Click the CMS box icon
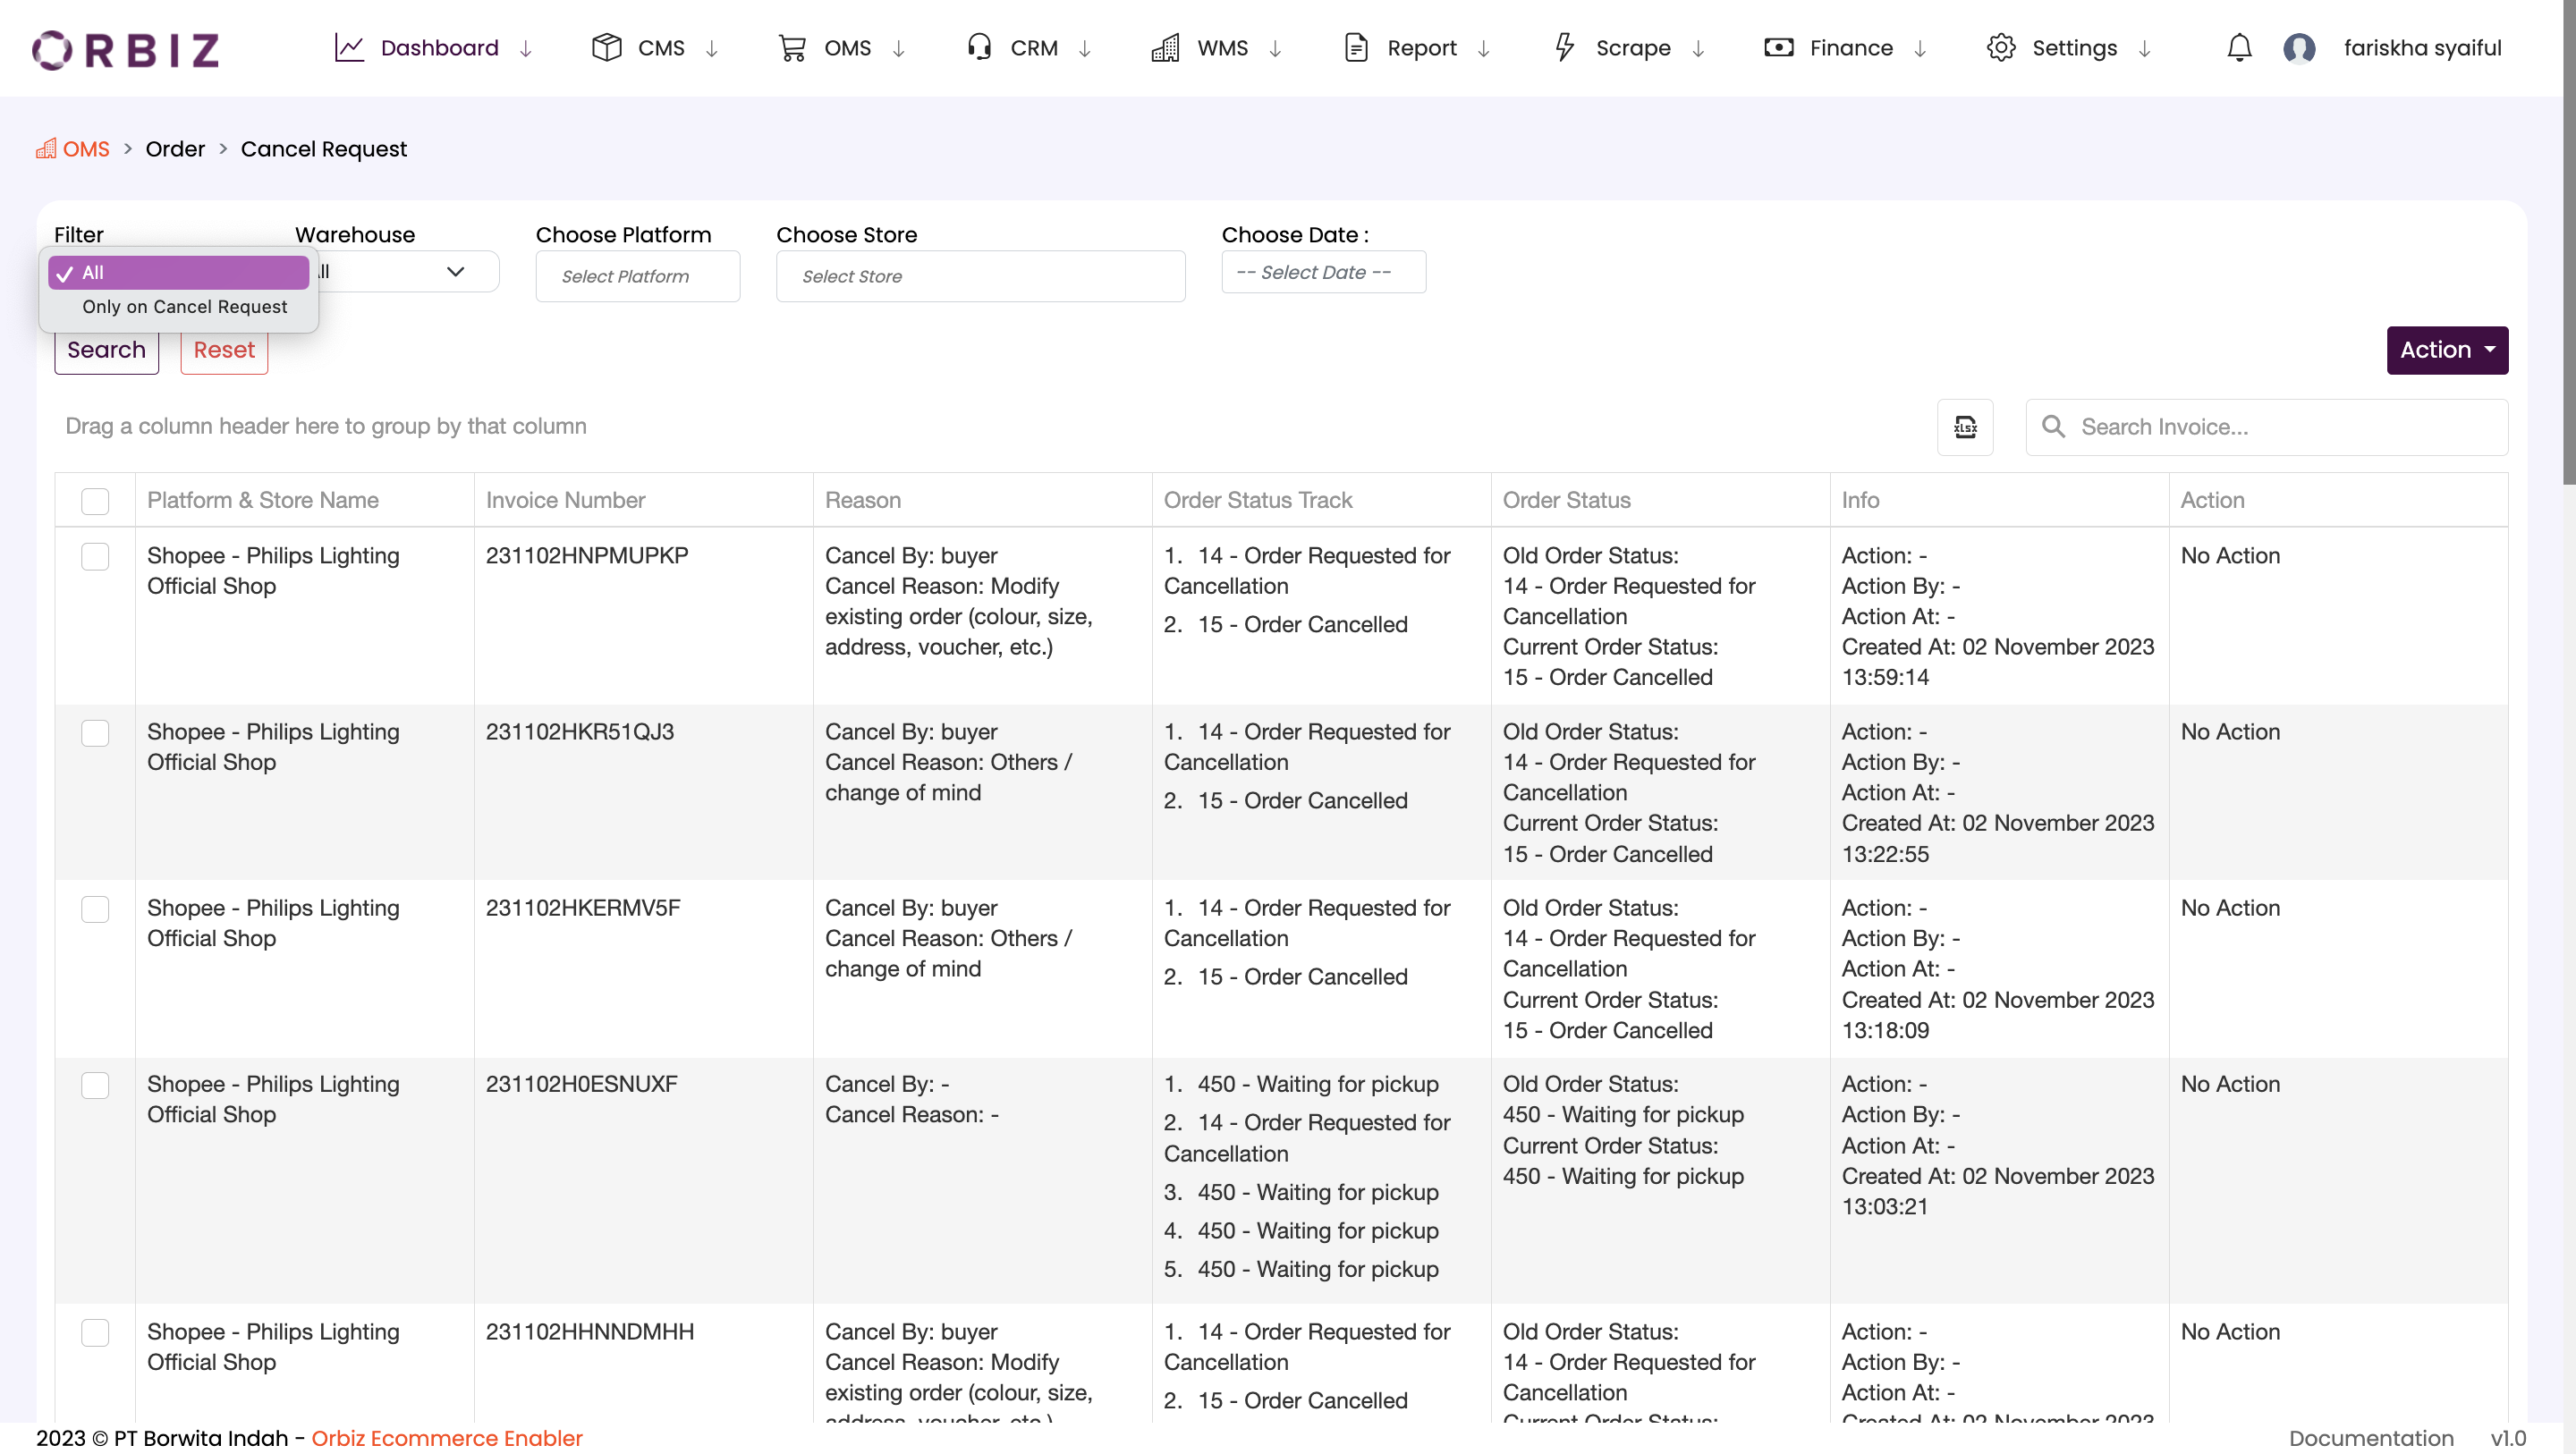The height and width of the screenshot is (1454, 2576). tap(607, 48)
